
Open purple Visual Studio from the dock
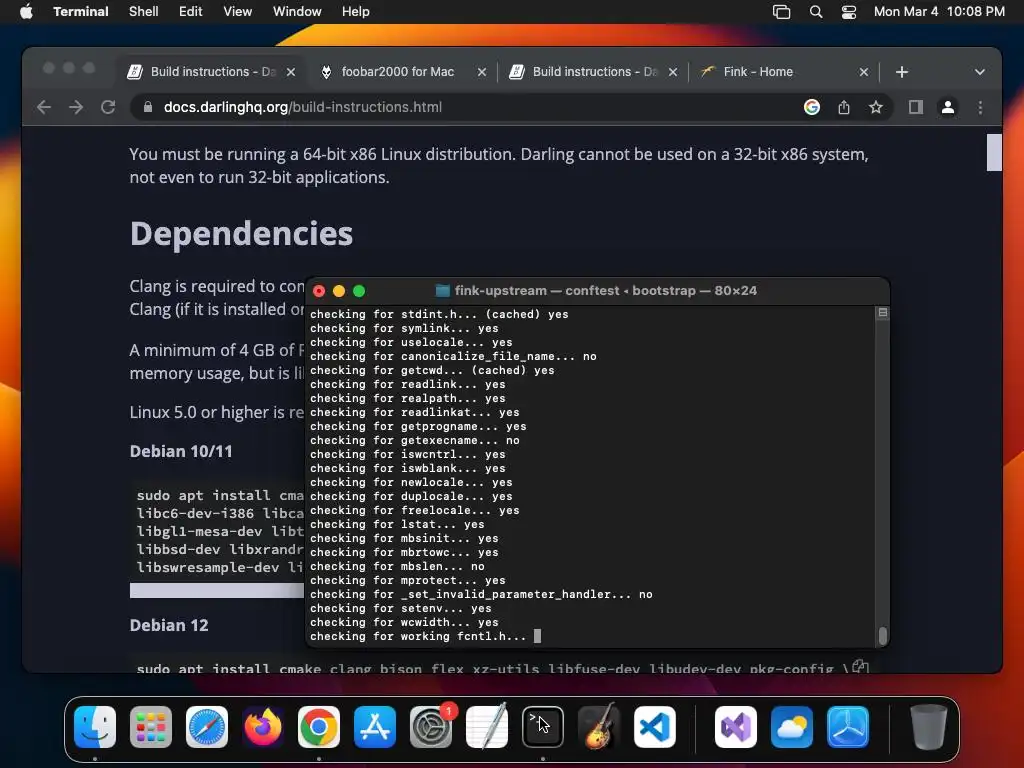(x=736, y=727)
